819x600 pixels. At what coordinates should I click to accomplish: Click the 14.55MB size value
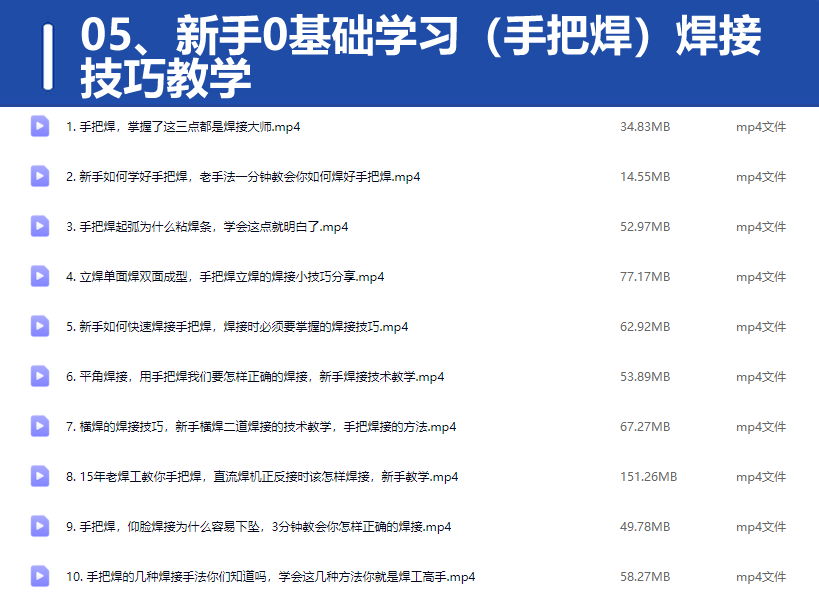pos(645,177)
